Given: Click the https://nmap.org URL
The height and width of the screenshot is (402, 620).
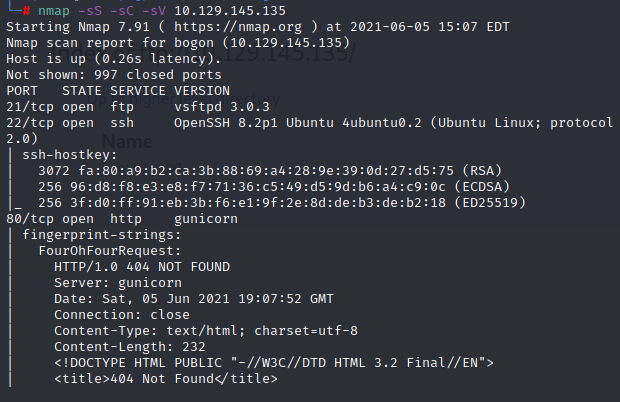Looking at the screenshot, I should tap(238, 27).
